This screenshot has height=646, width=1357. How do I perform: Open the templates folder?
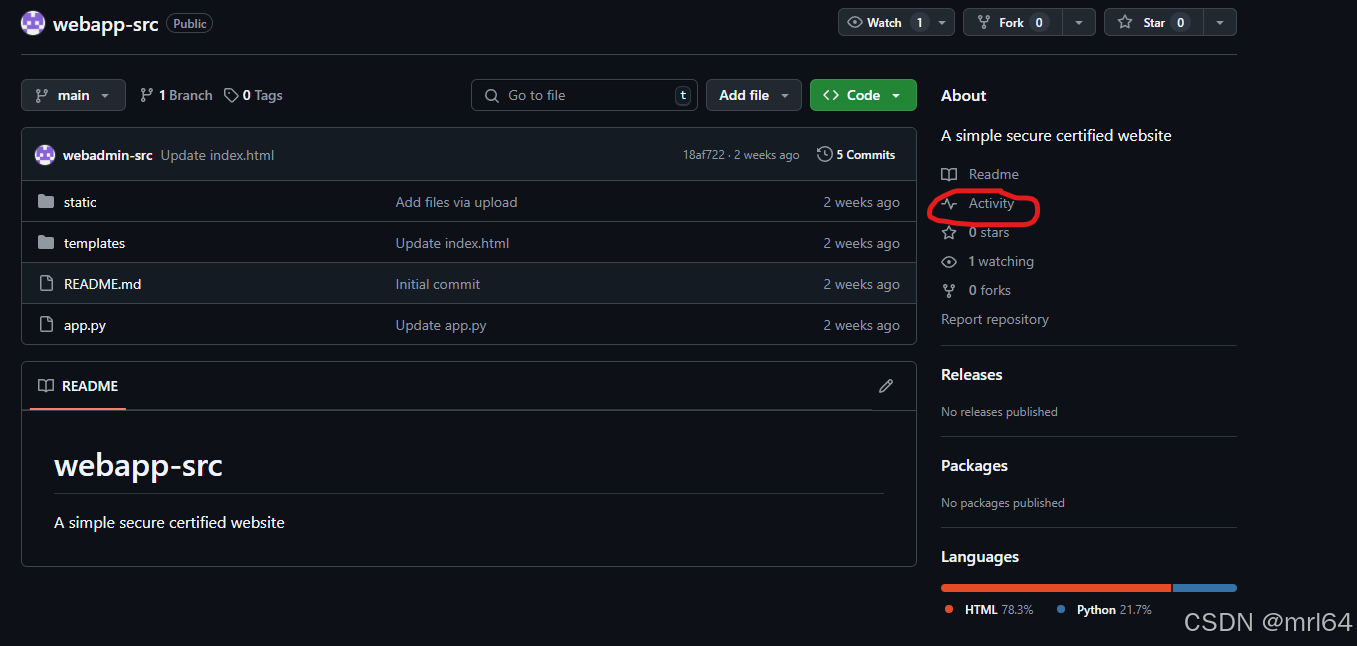coord(94,243)
